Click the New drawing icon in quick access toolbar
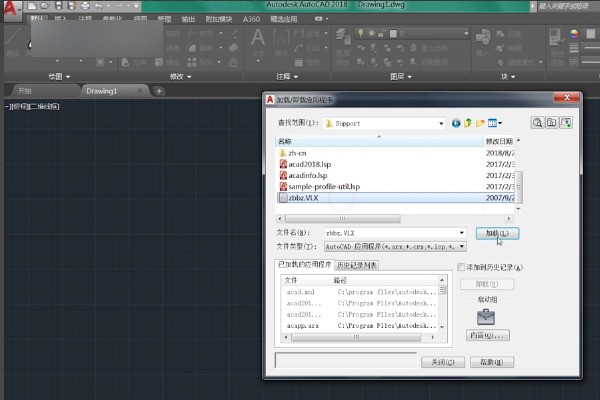Screen dimensions: 600x400 coord(32,6)
